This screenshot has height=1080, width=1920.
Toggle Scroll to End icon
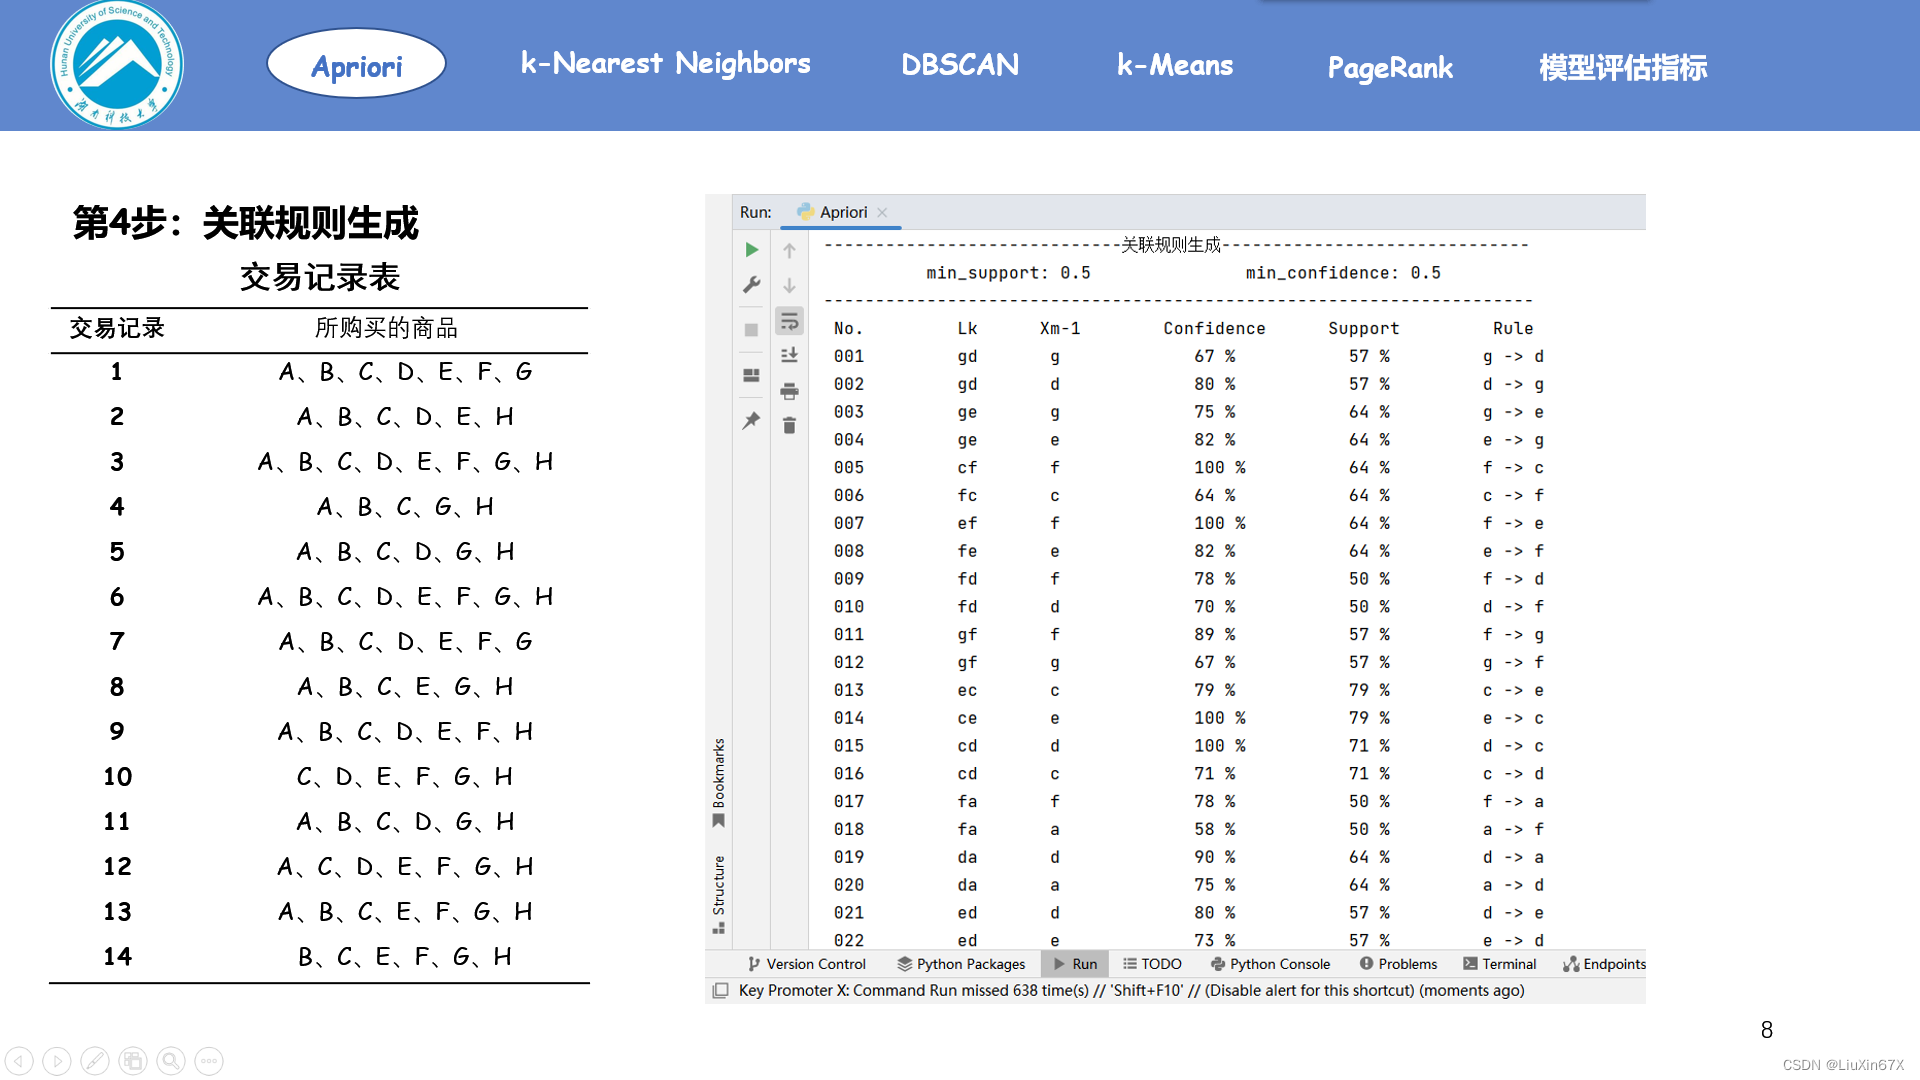pyautogui.click(x=789, y=355)
